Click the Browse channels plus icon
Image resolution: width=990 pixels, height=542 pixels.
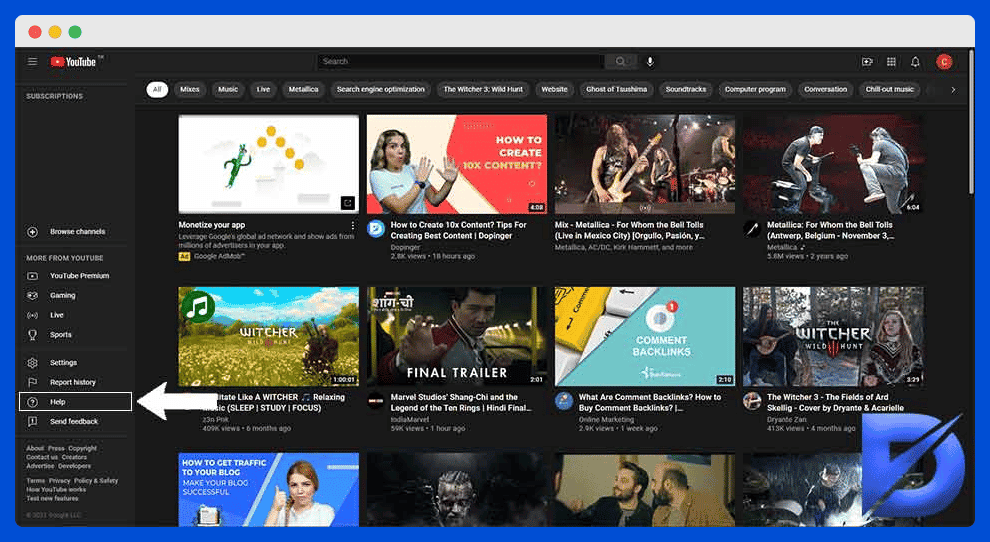point(32,232)
